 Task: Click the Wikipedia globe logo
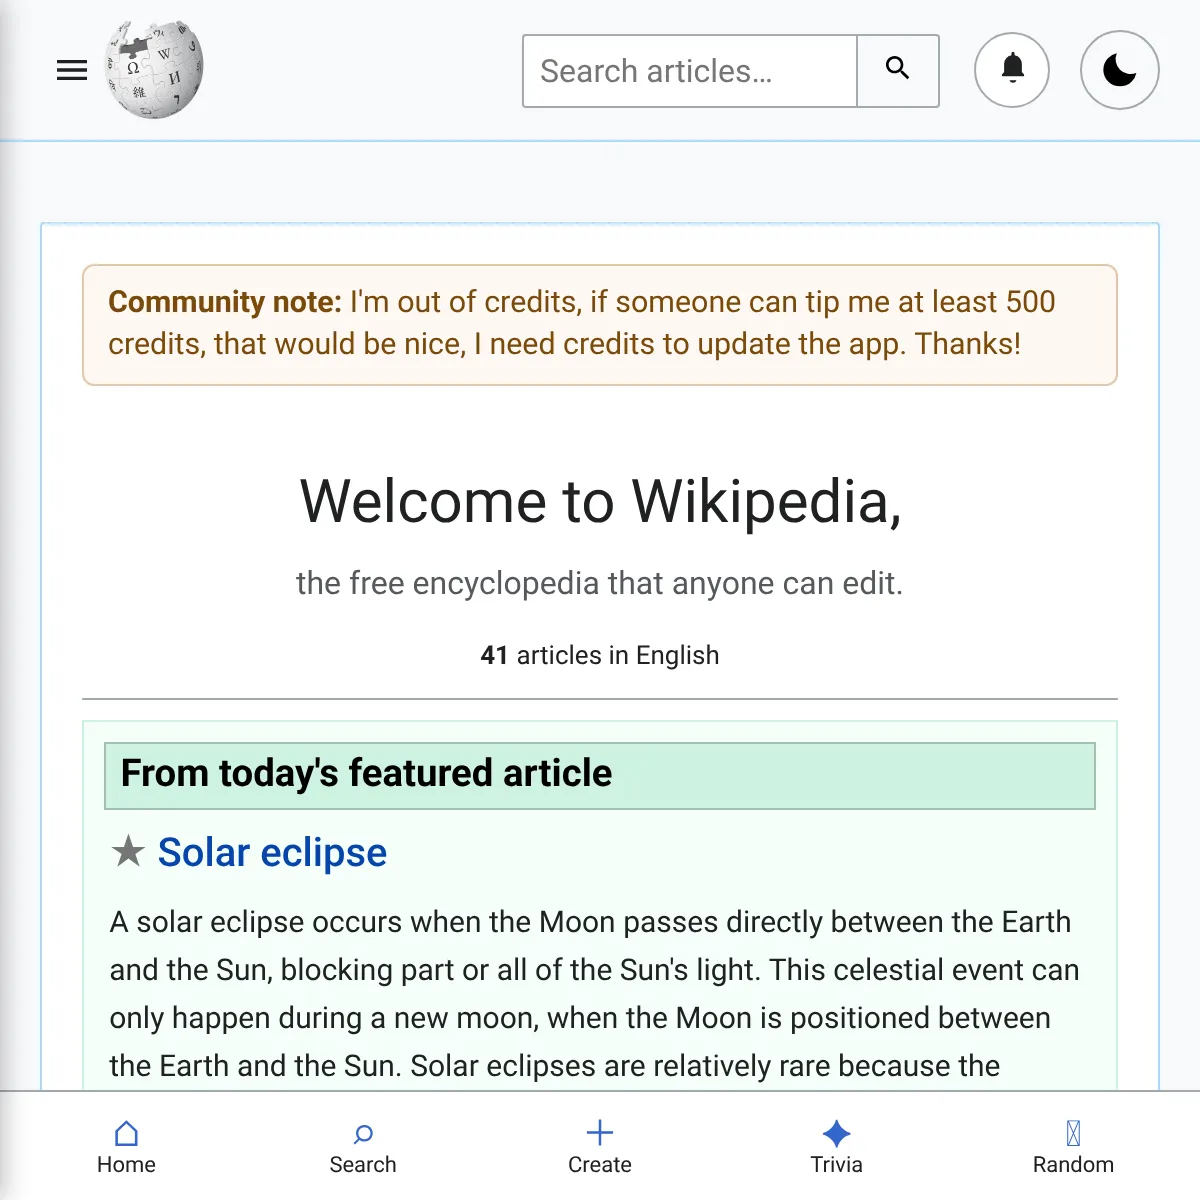point(154,70)
